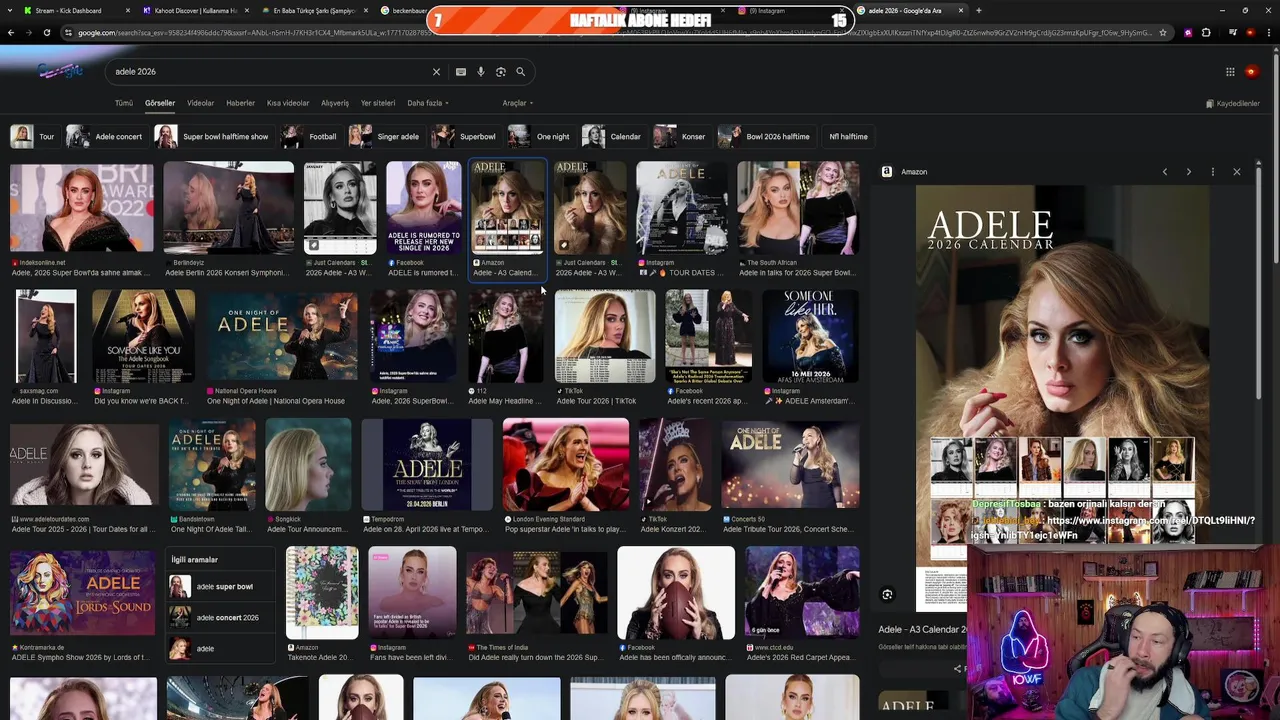The image size is (1280, 720).
Task: Show previous image in preview panel
Action: pyautogui.click(x=1165, y=172)
